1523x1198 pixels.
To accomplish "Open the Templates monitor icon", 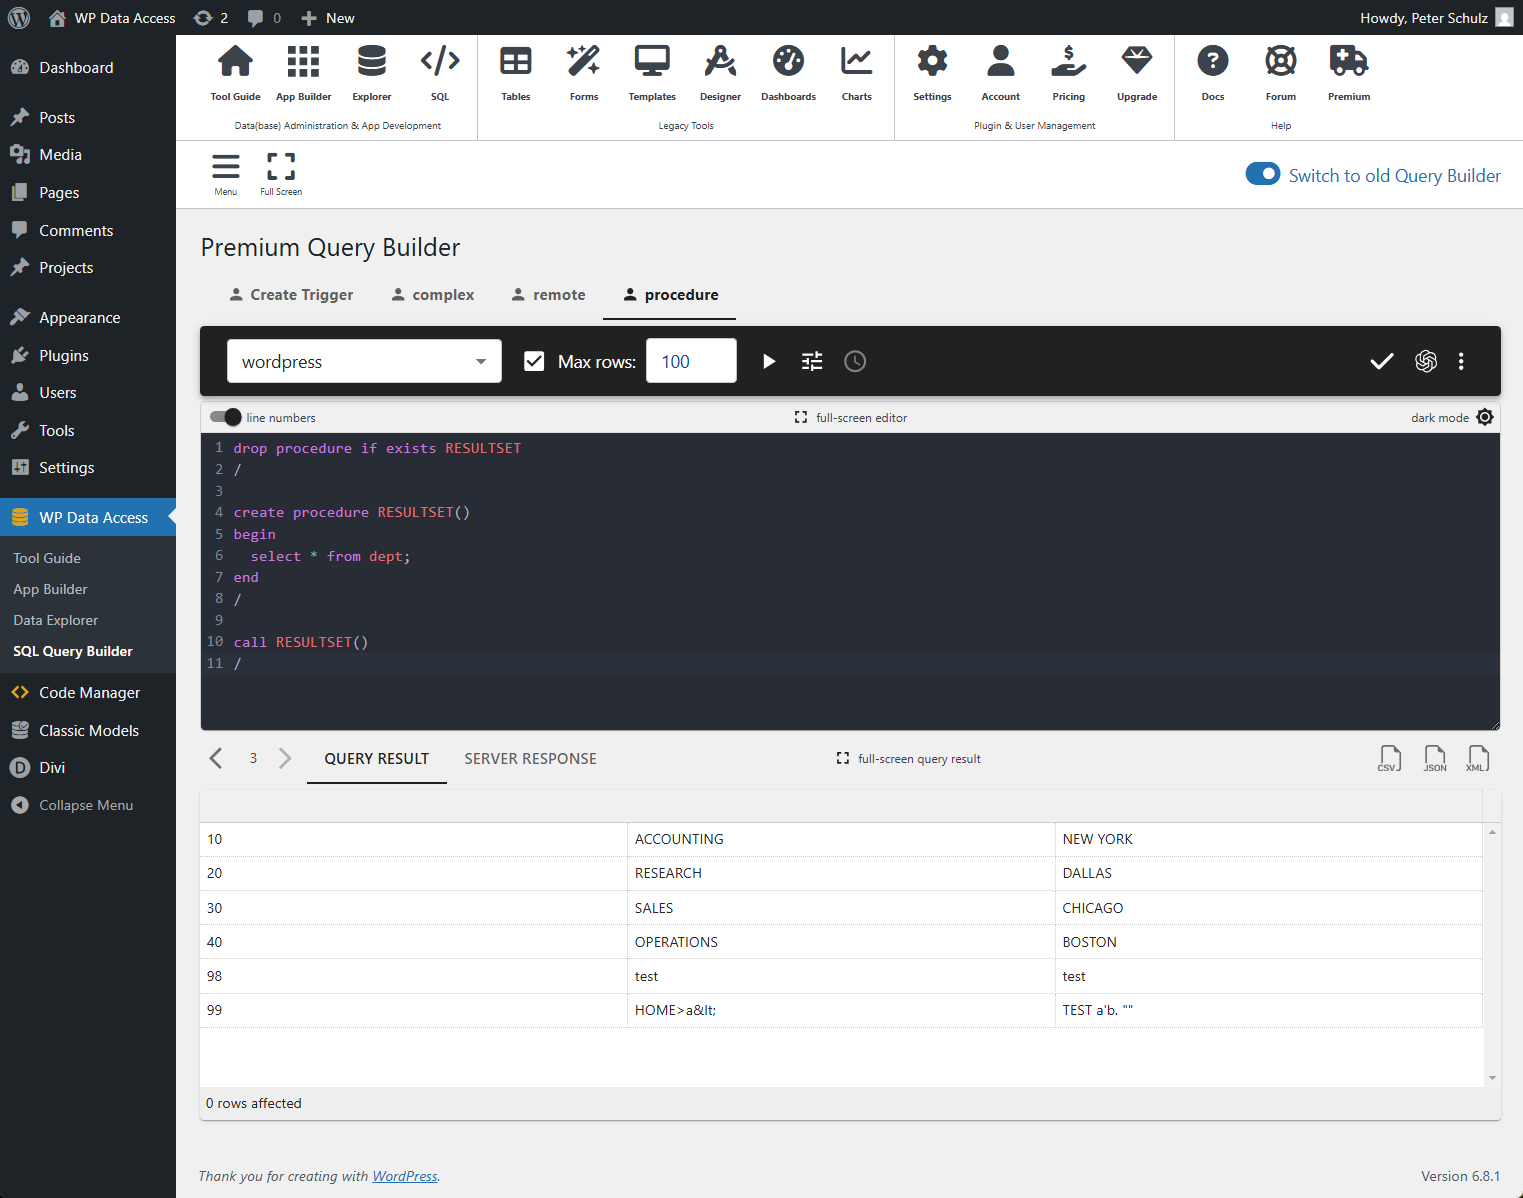I will click(652, 62).
